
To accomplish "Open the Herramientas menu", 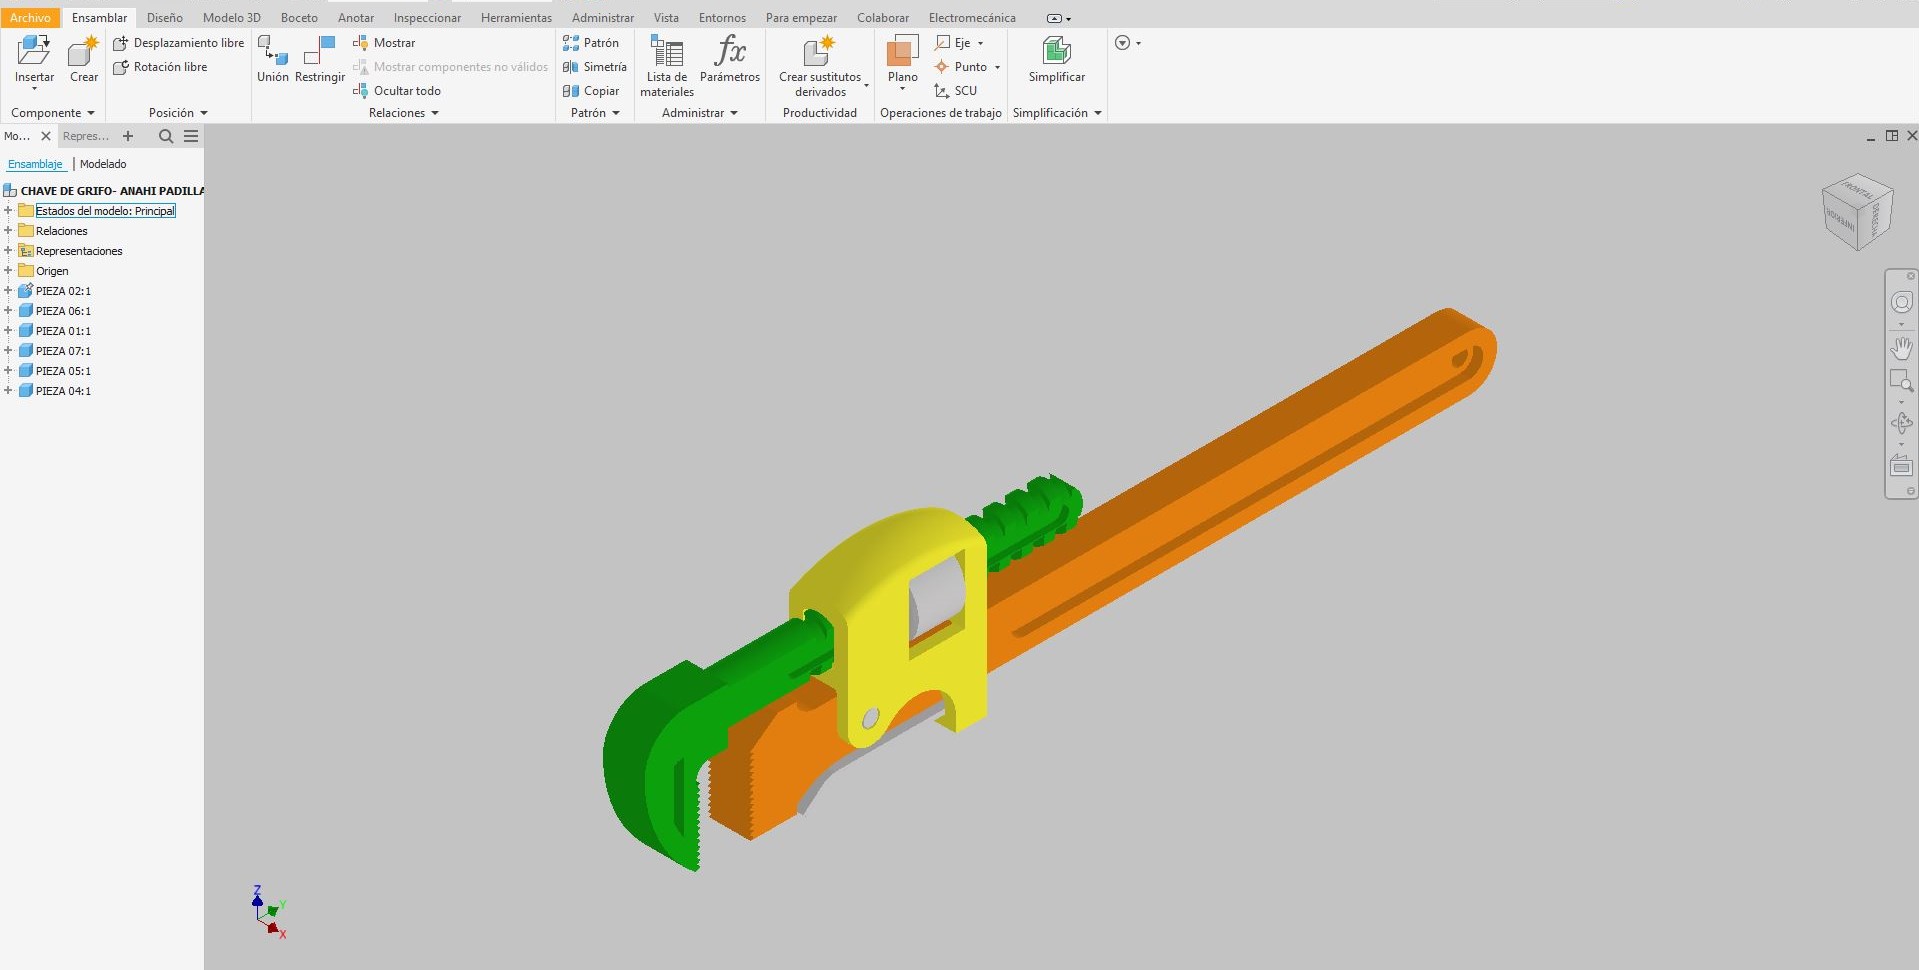I will [514, 17].
